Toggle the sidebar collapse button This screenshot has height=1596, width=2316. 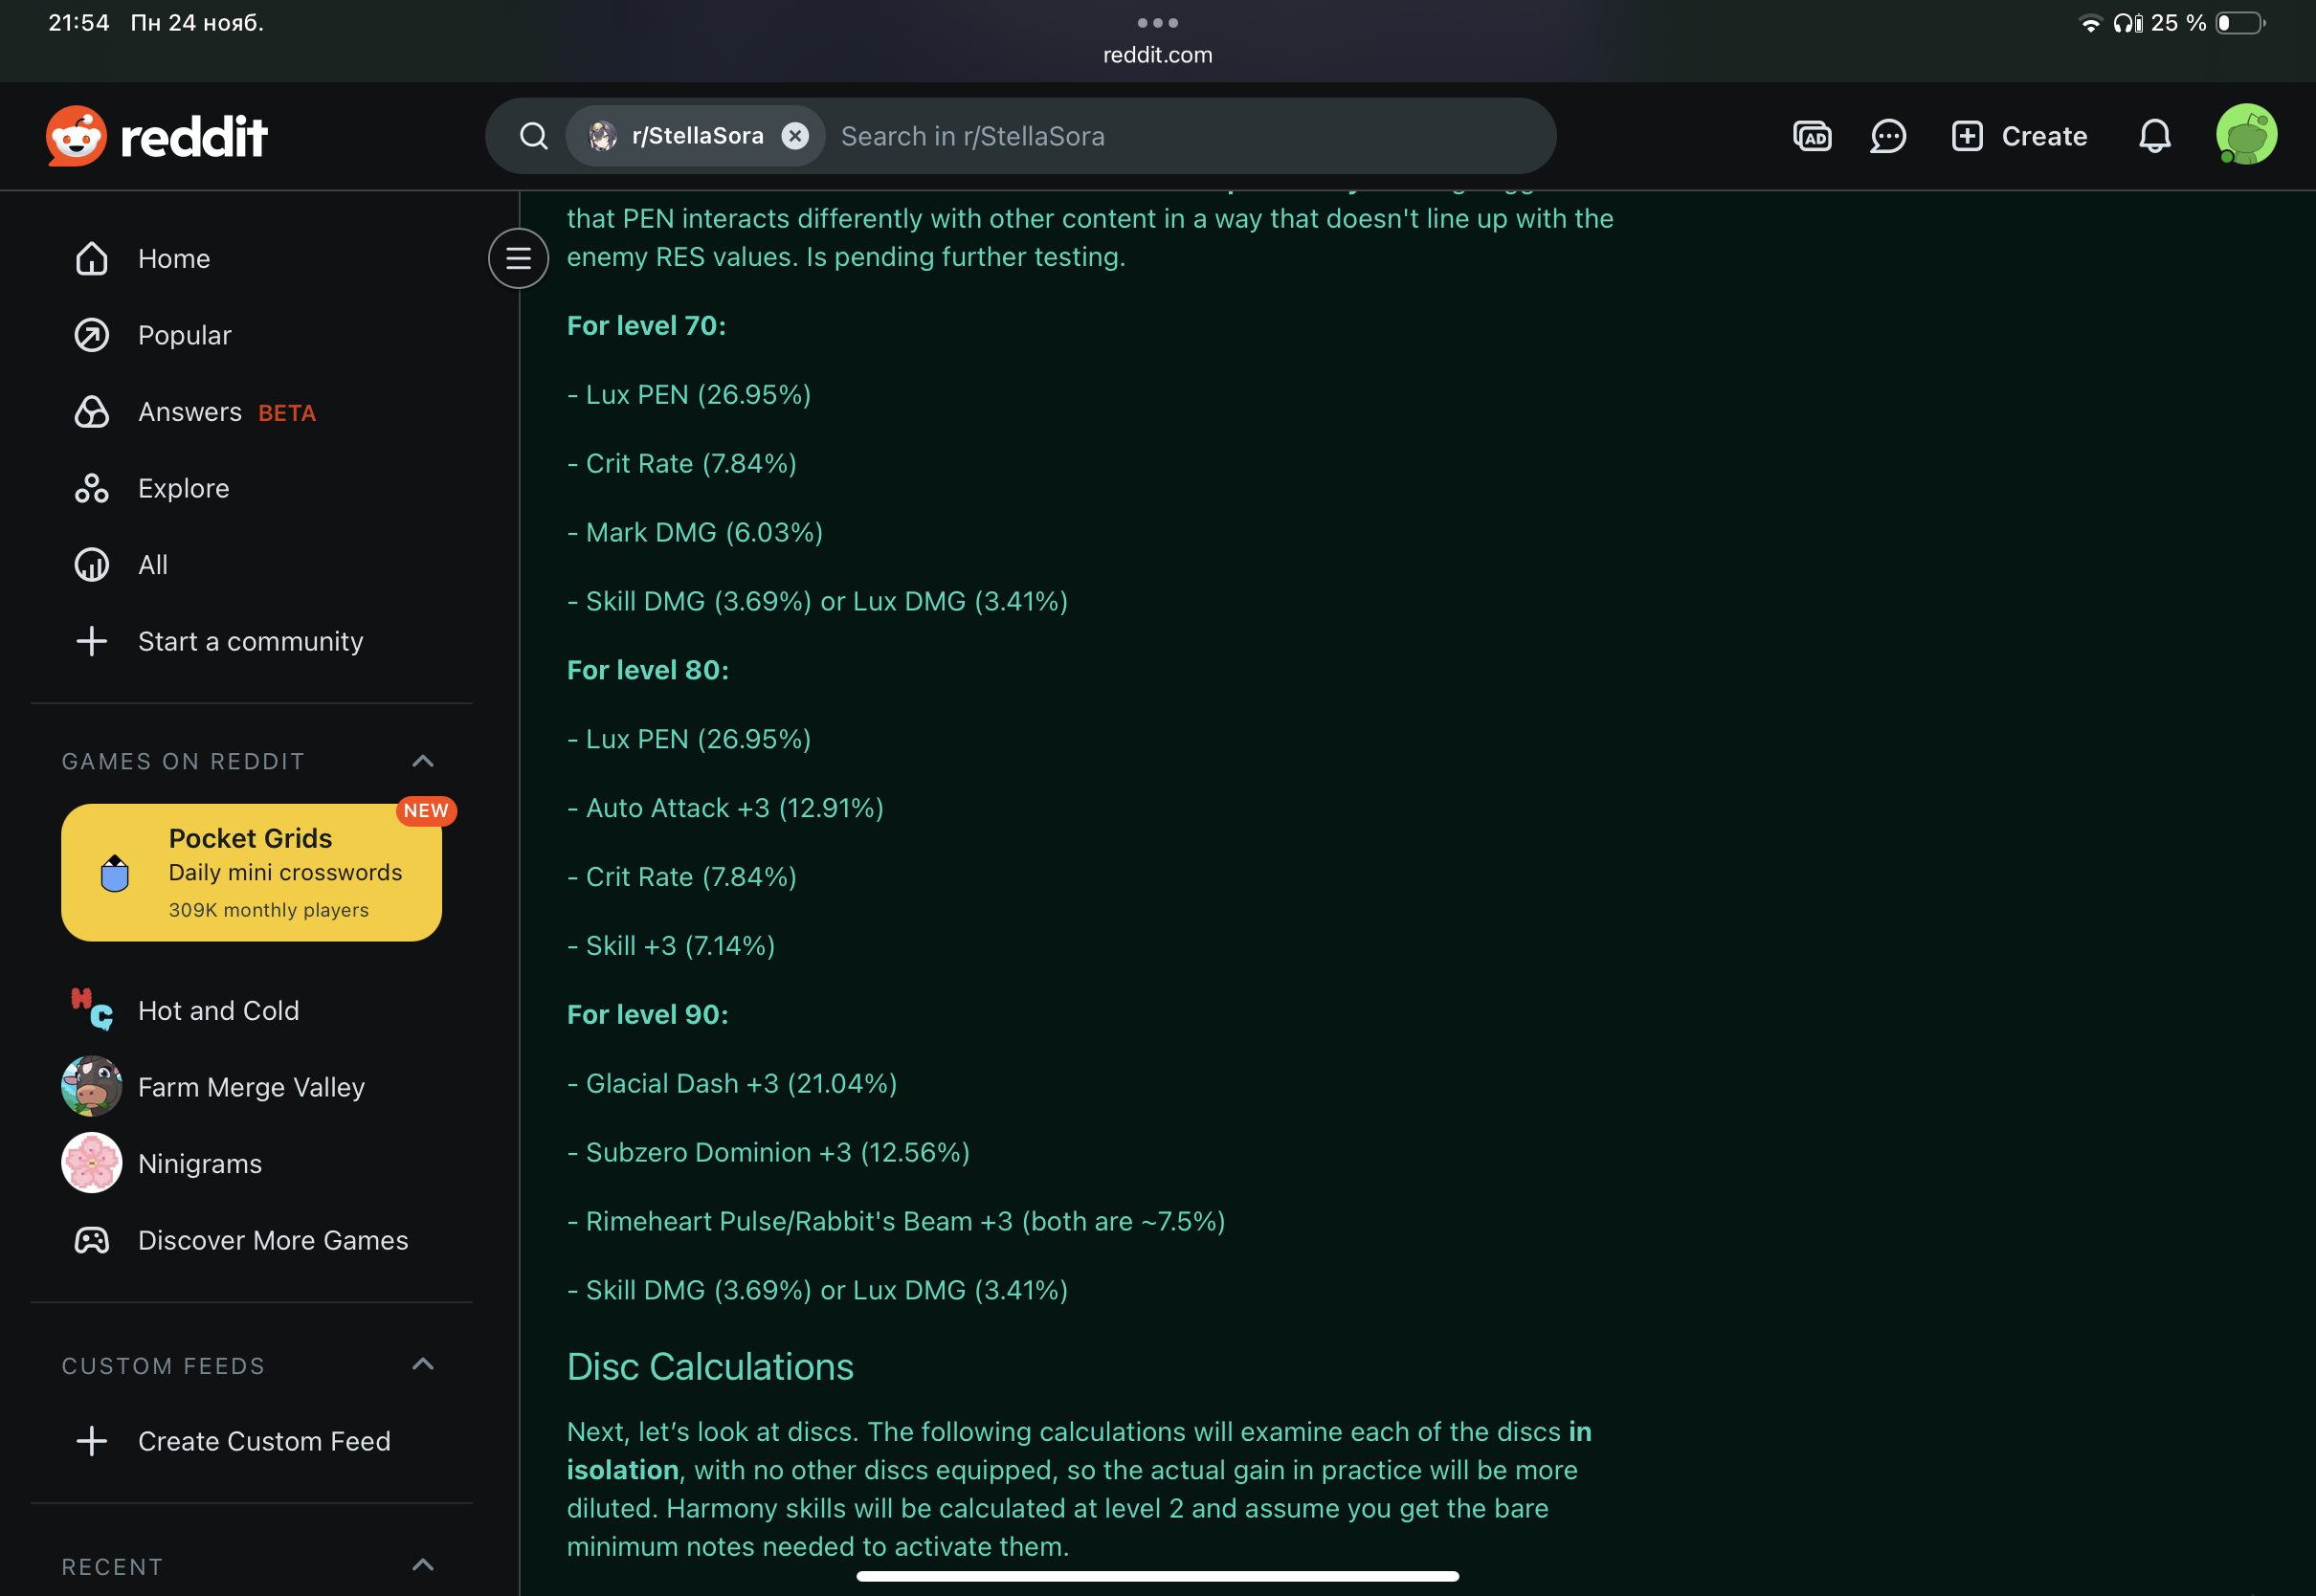coord(518,259)
